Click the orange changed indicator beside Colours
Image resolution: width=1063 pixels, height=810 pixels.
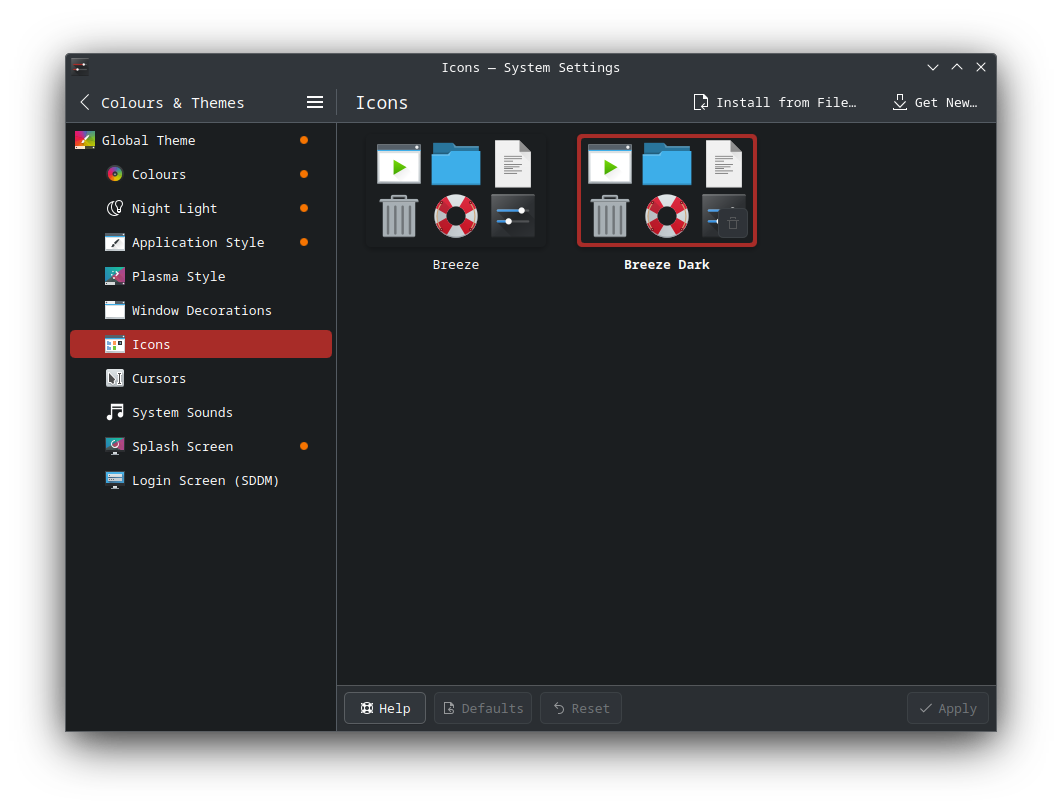click(x=304, y=174)
